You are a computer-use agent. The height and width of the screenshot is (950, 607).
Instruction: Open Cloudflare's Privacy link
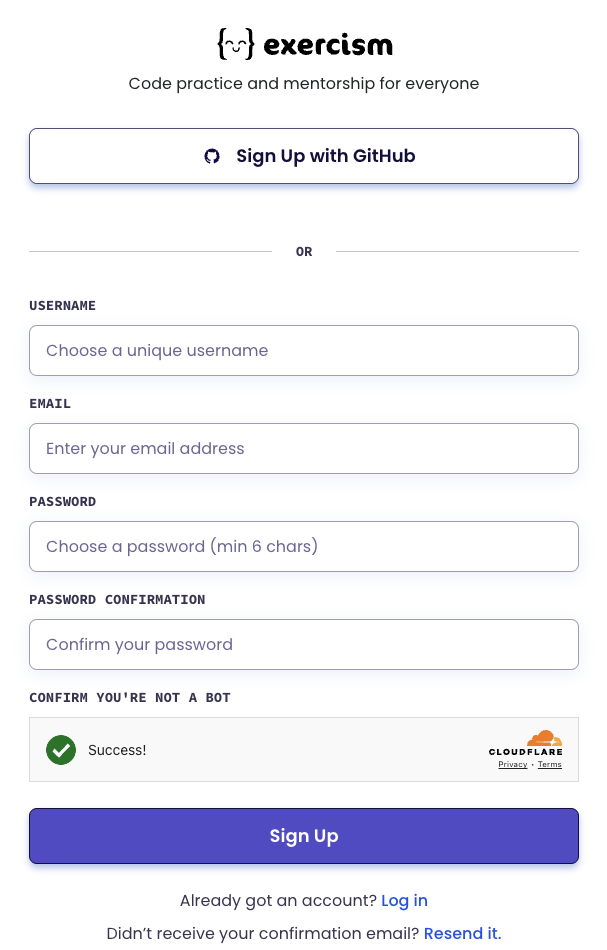[x=512, y=764]
